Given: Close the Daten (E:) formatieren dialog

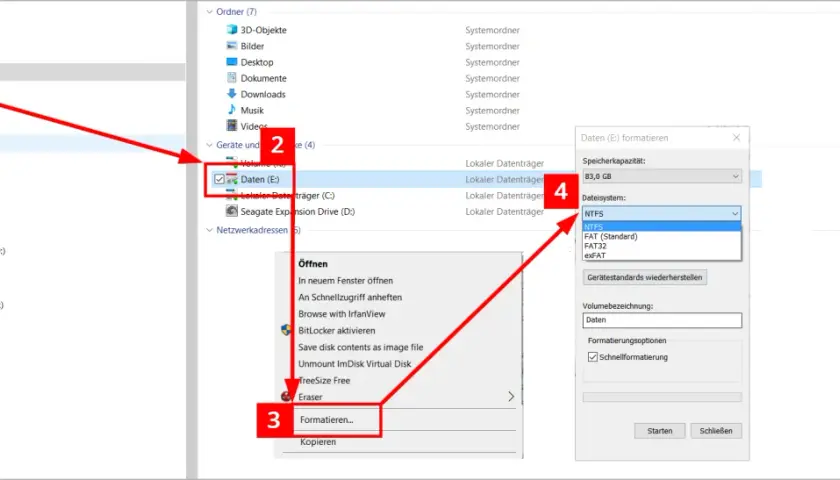Looking at the screenshot, I should (737, 138).
